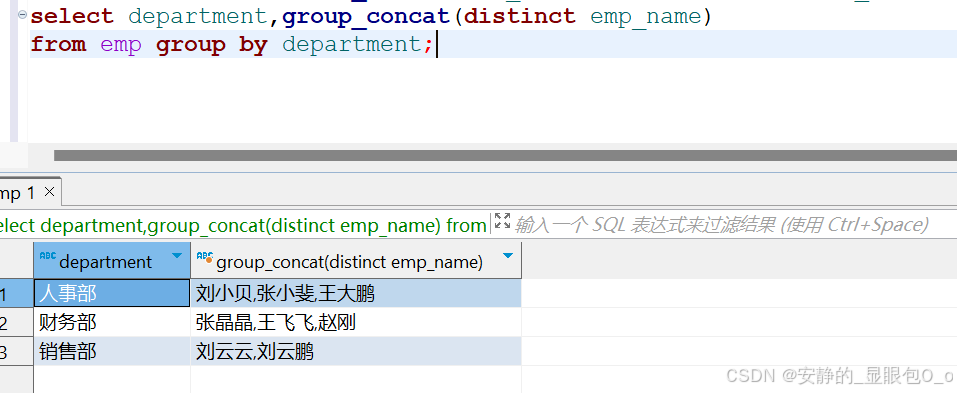The image size is (957, 393).
Task: Select the 人事部 department cell
Action: tap(112, 294)
